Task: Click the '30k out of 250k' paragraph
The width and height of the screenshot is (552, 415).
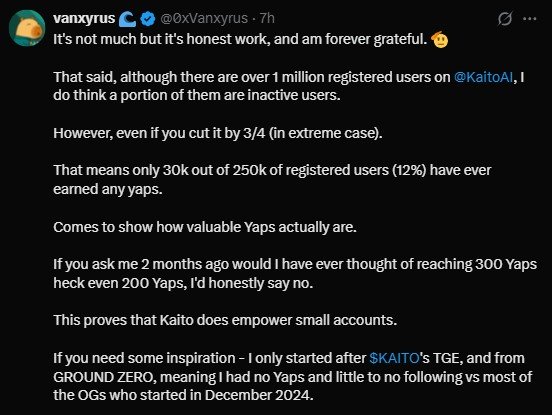Action: point(272,180)
